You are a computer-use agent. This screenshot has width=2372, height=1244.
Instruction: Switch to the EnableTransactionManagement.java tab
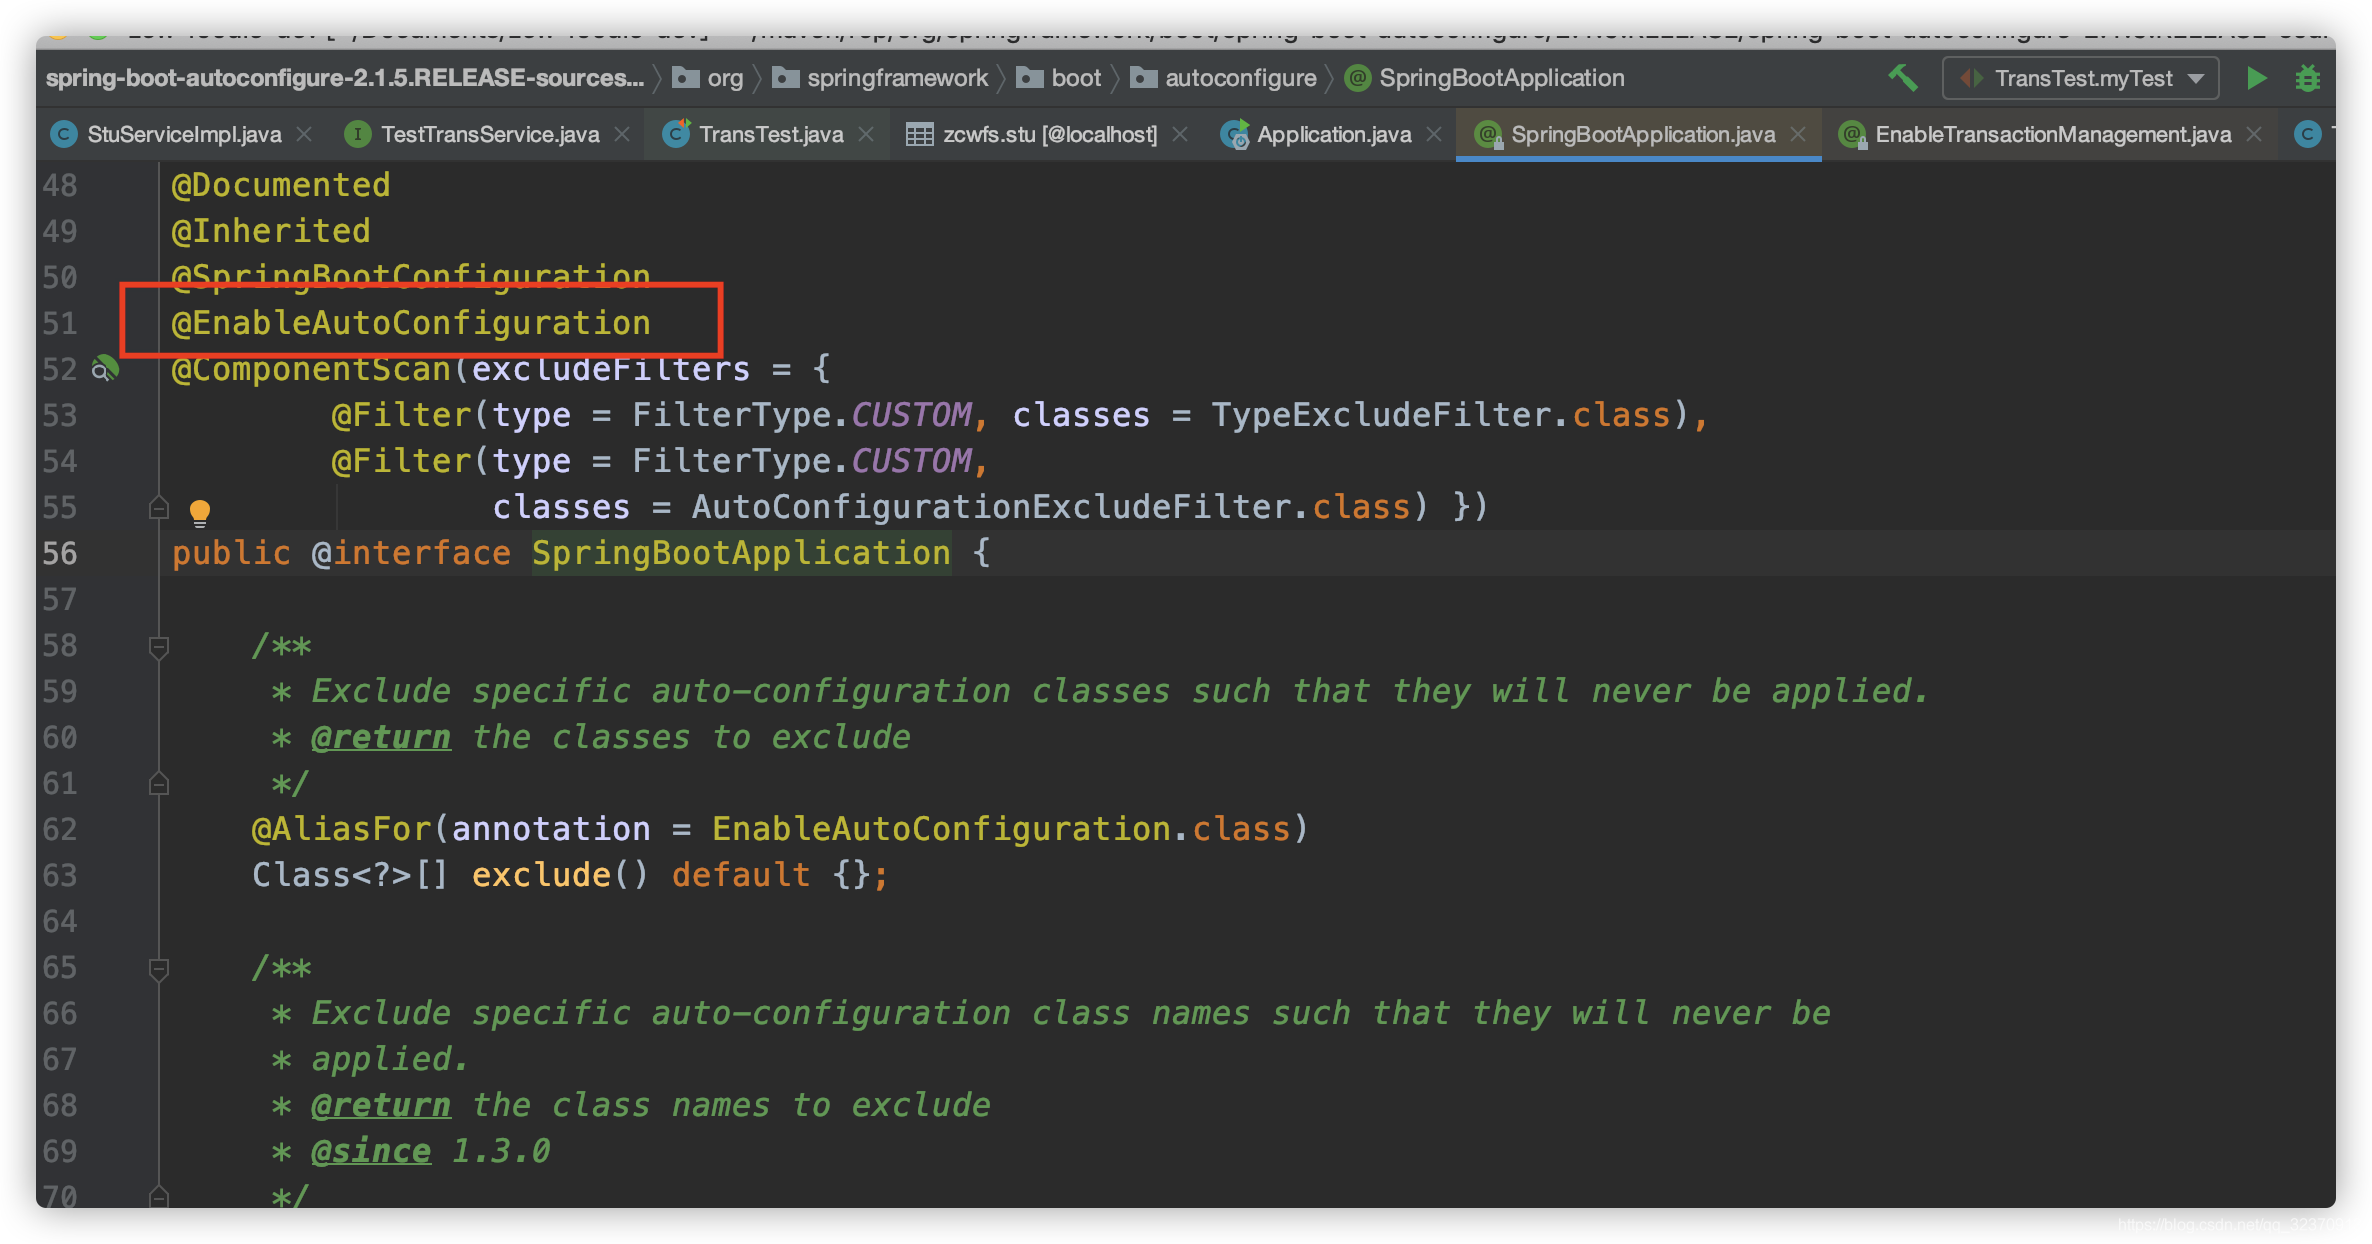click(2052, 134)
